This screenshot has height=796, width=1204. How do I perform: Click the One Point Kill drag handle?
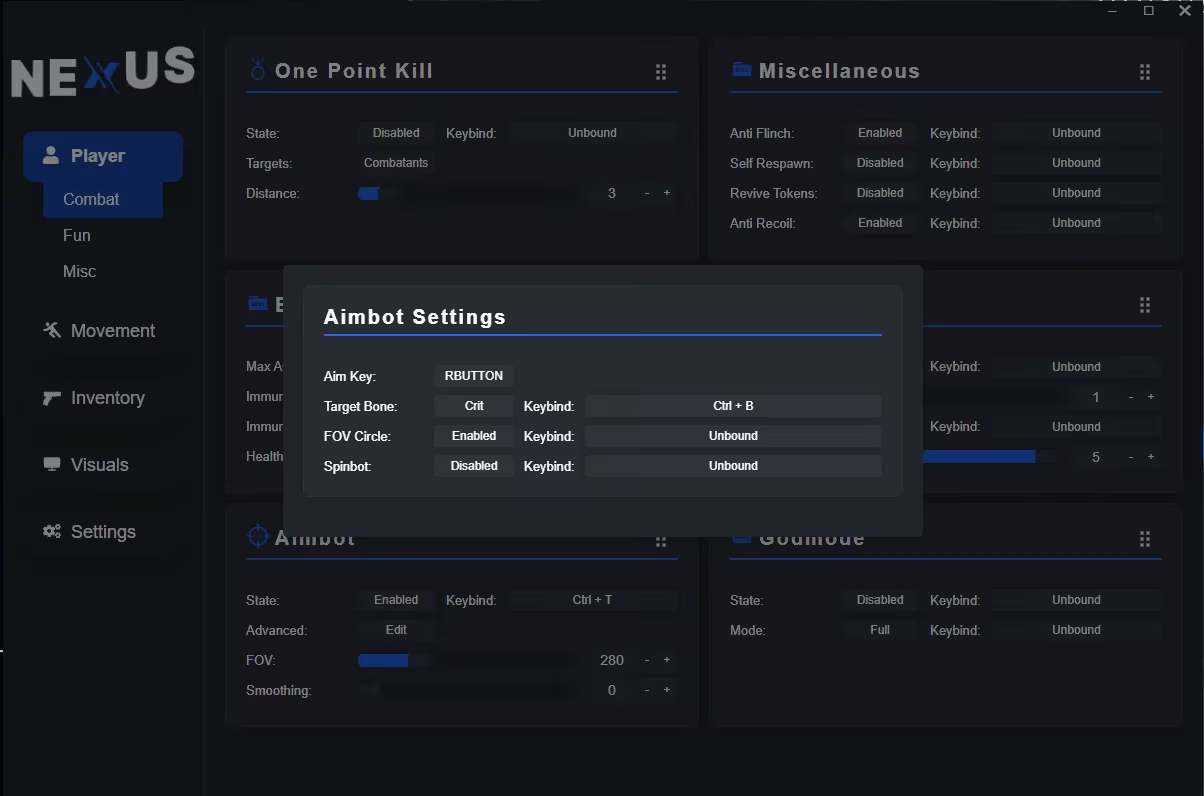click(661, 72)
